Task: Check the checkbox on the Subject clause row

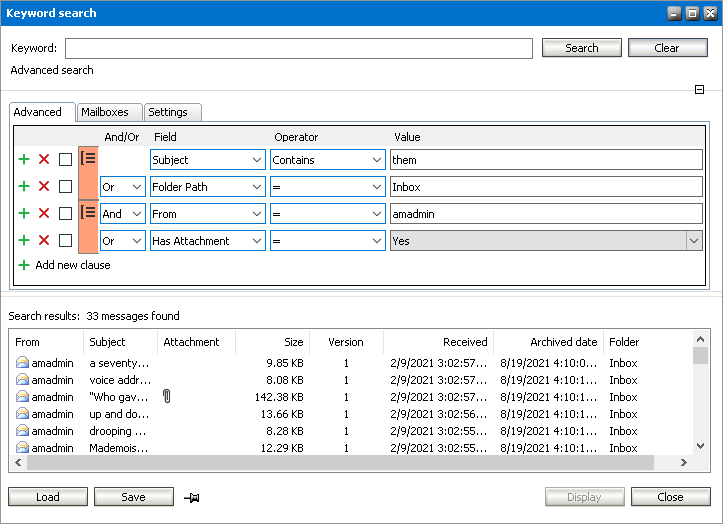Action: 65,159
